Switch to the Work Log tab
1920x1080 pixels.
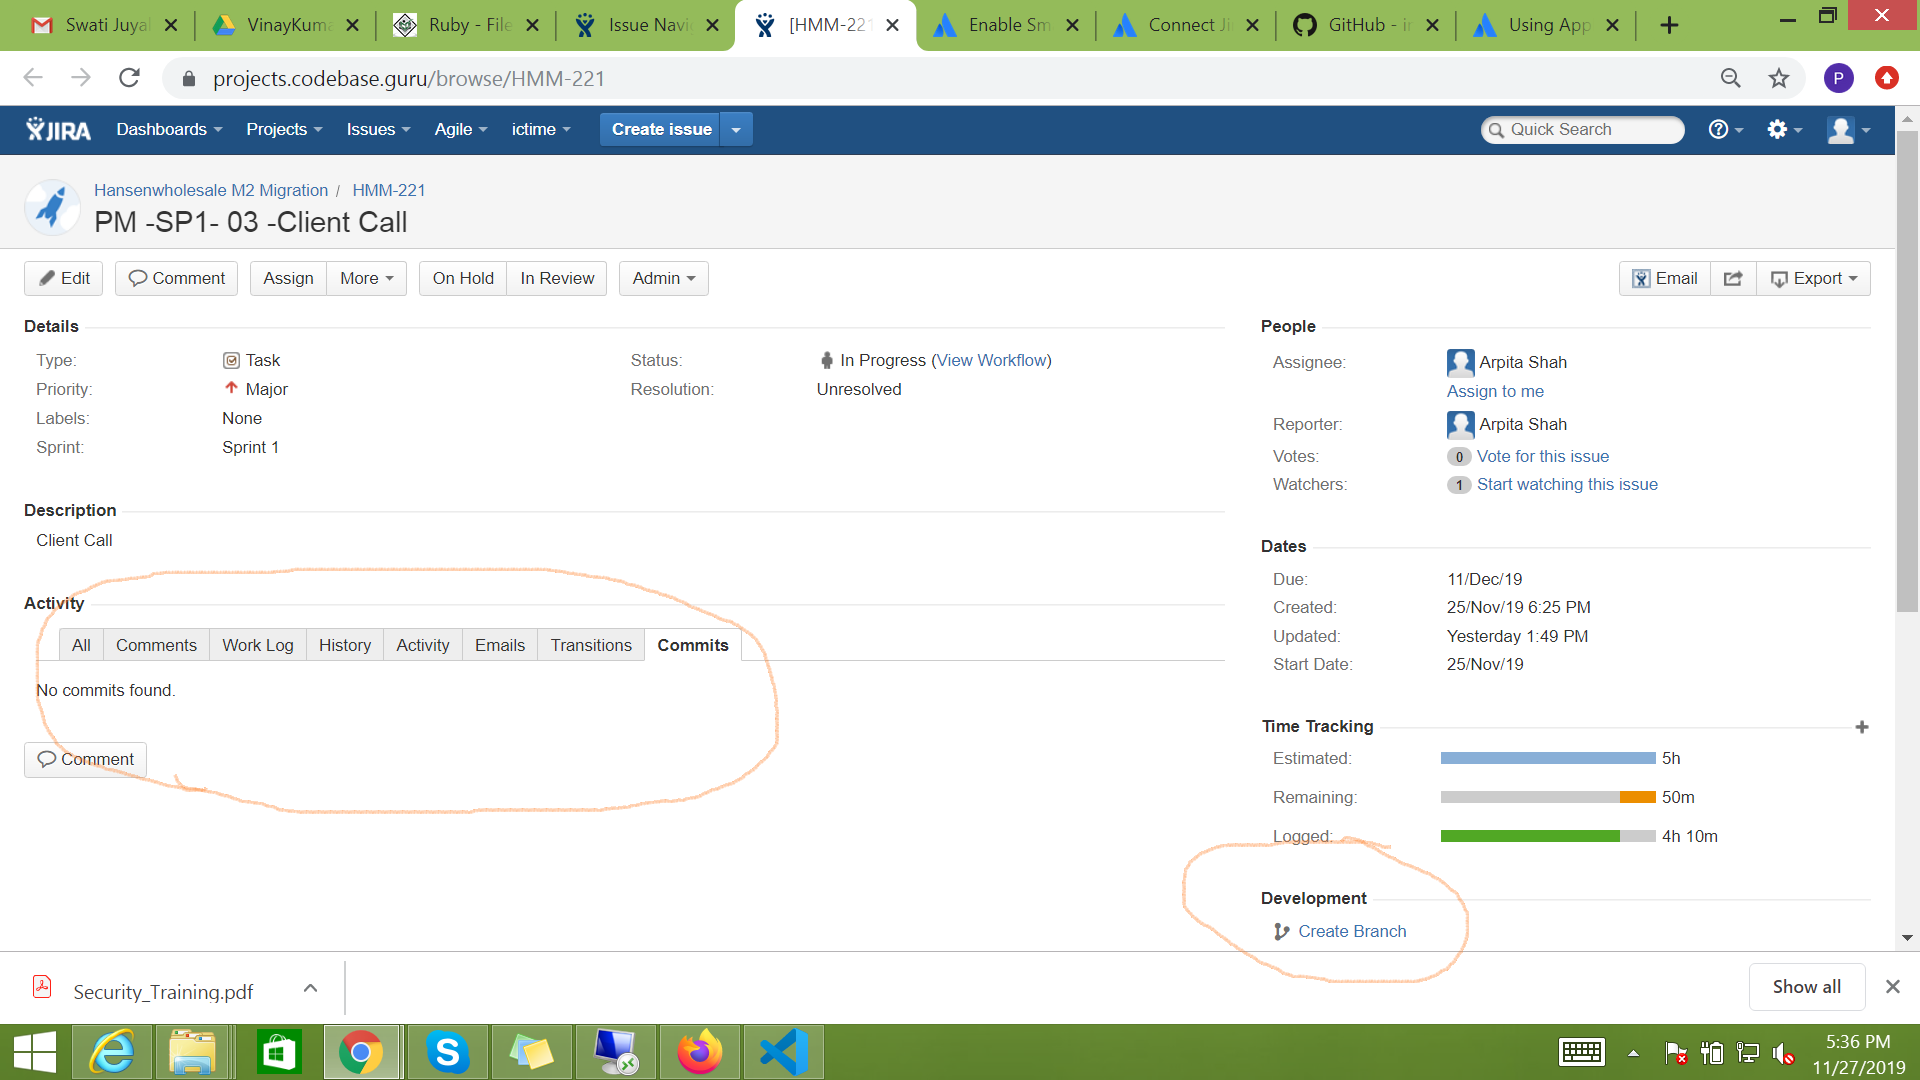[258, 645]
